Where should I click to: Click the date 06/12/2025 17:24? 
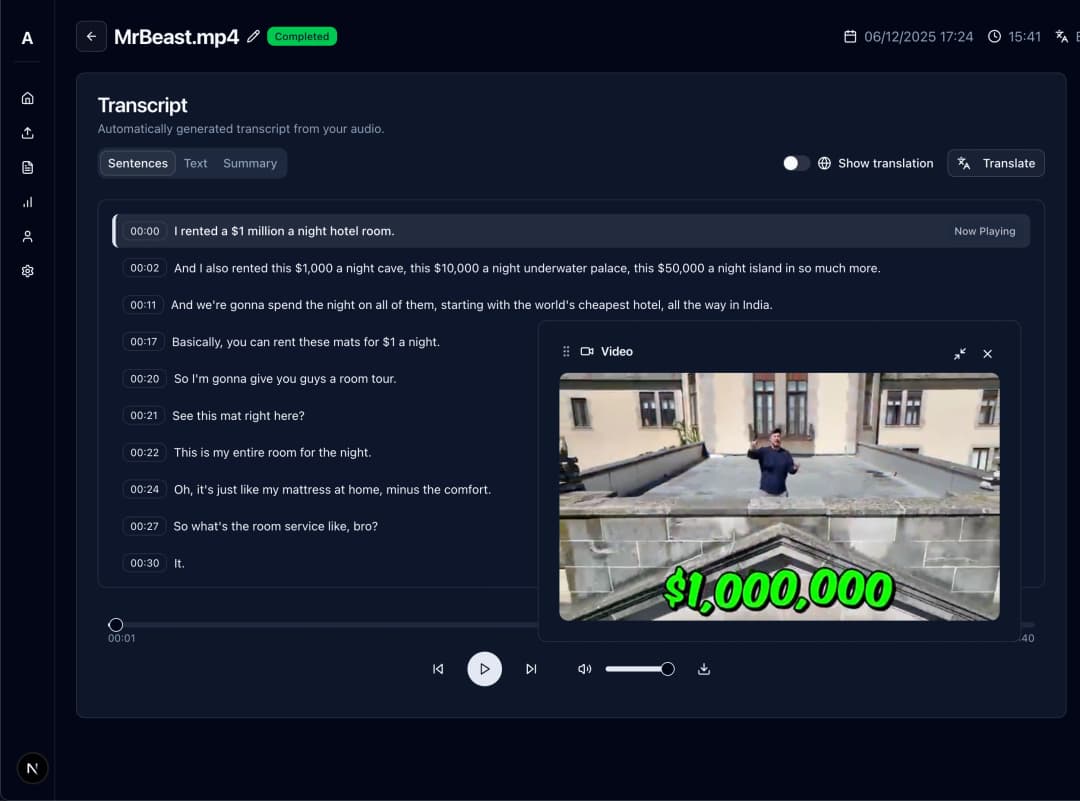(x=918, y=37)
